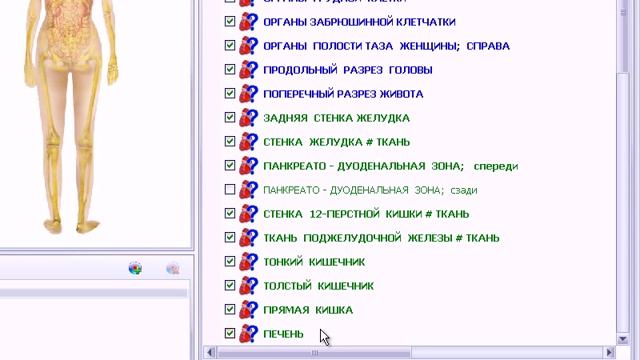
Task: Select the text ЗАДНЯЯ СТЕНКА ЖЕЛУДКА
Action: [x=336, y=118]
